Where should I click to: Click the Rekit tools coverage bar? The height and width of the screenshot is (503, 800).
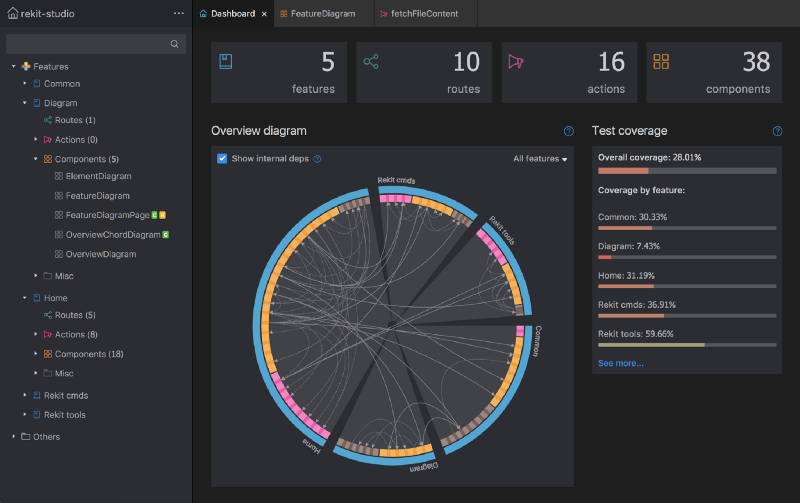(687, 345)
